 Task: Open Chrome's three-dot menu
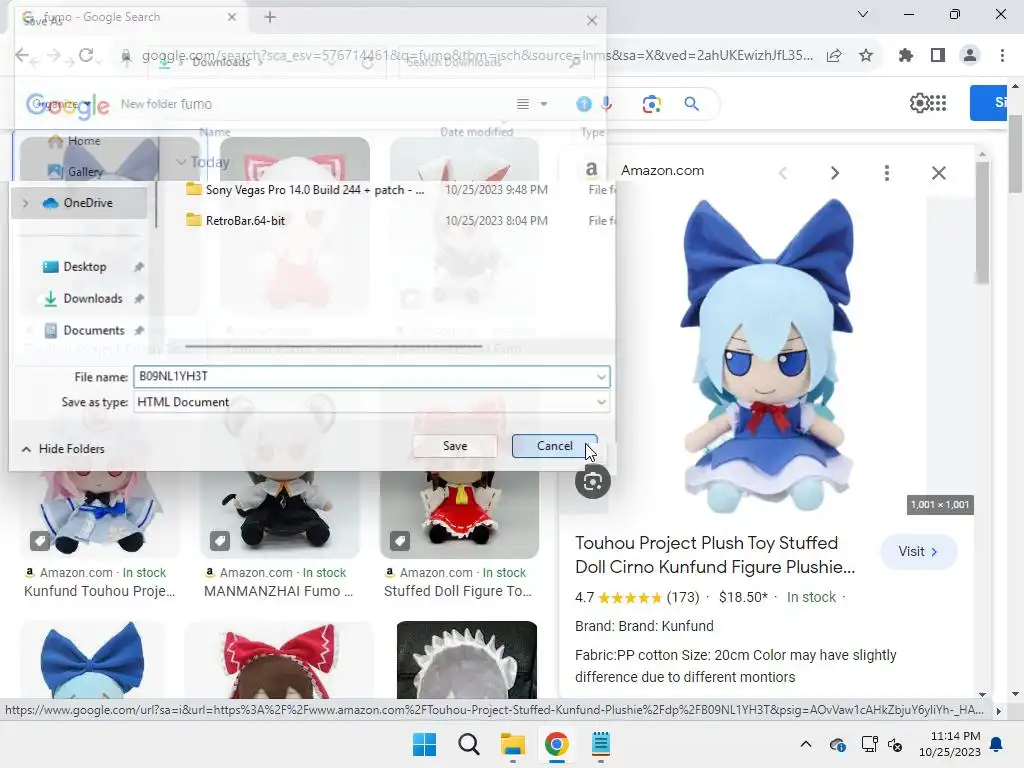(x=1002, y=56)
